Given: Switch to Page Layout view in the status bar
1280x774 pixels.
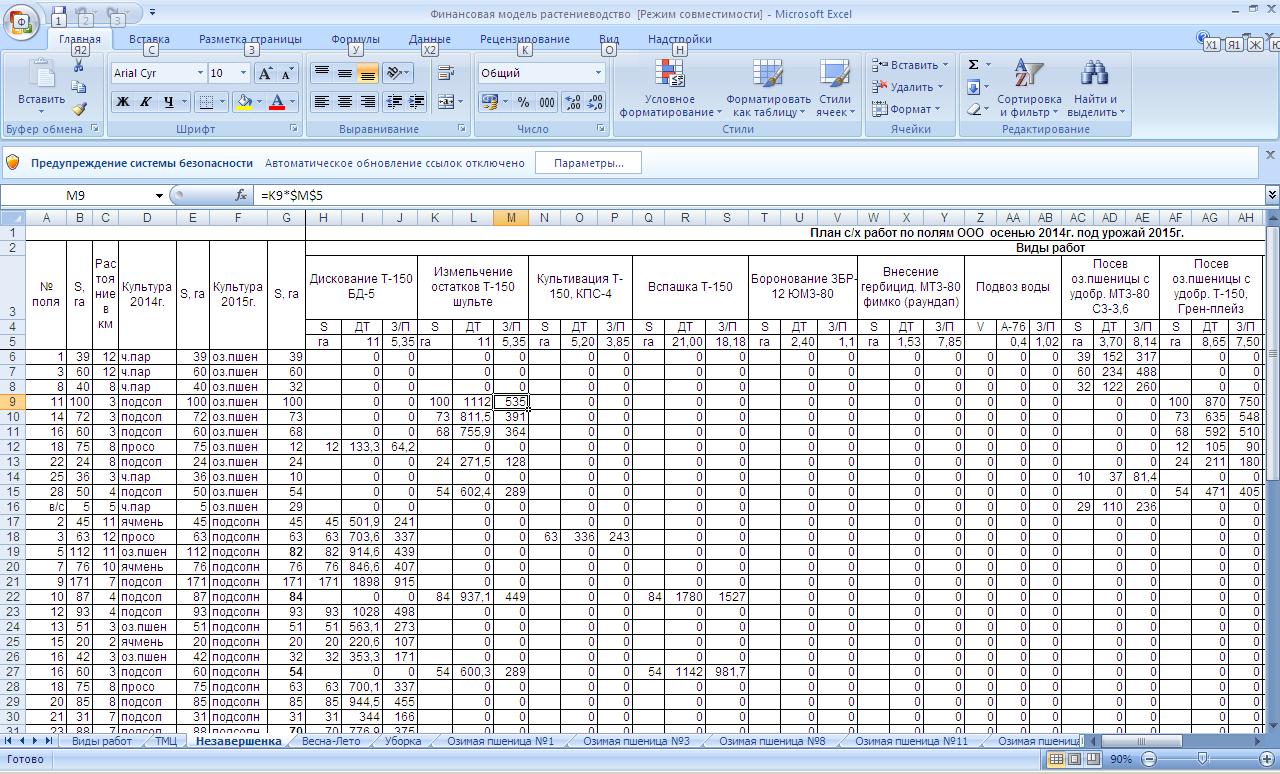Looking at the screenshot, I should (x=1075, y=759).
